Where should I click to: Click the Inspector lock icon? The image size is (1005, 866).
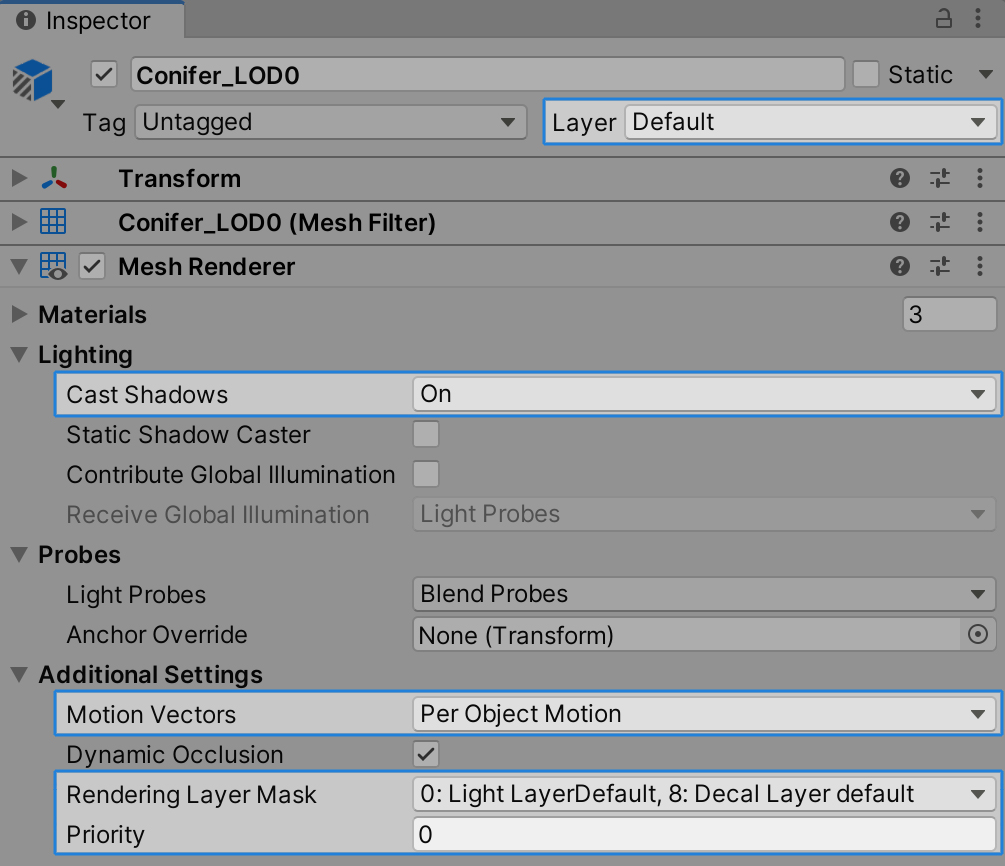pyautogui.click(x=943, y=19)
